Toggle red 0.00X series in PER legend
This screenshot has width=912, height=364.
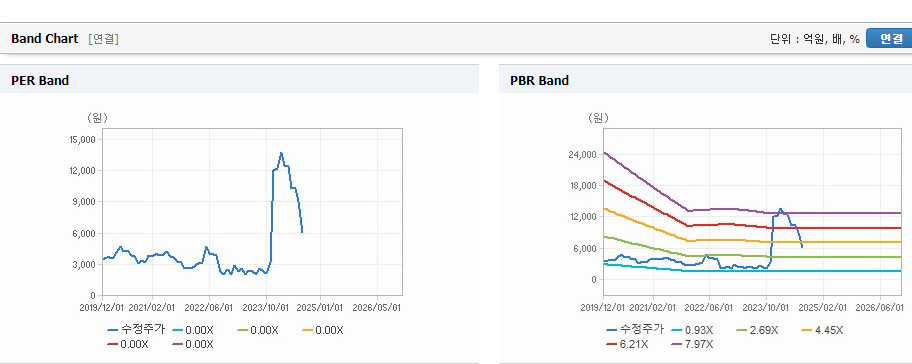click(128, 344)
